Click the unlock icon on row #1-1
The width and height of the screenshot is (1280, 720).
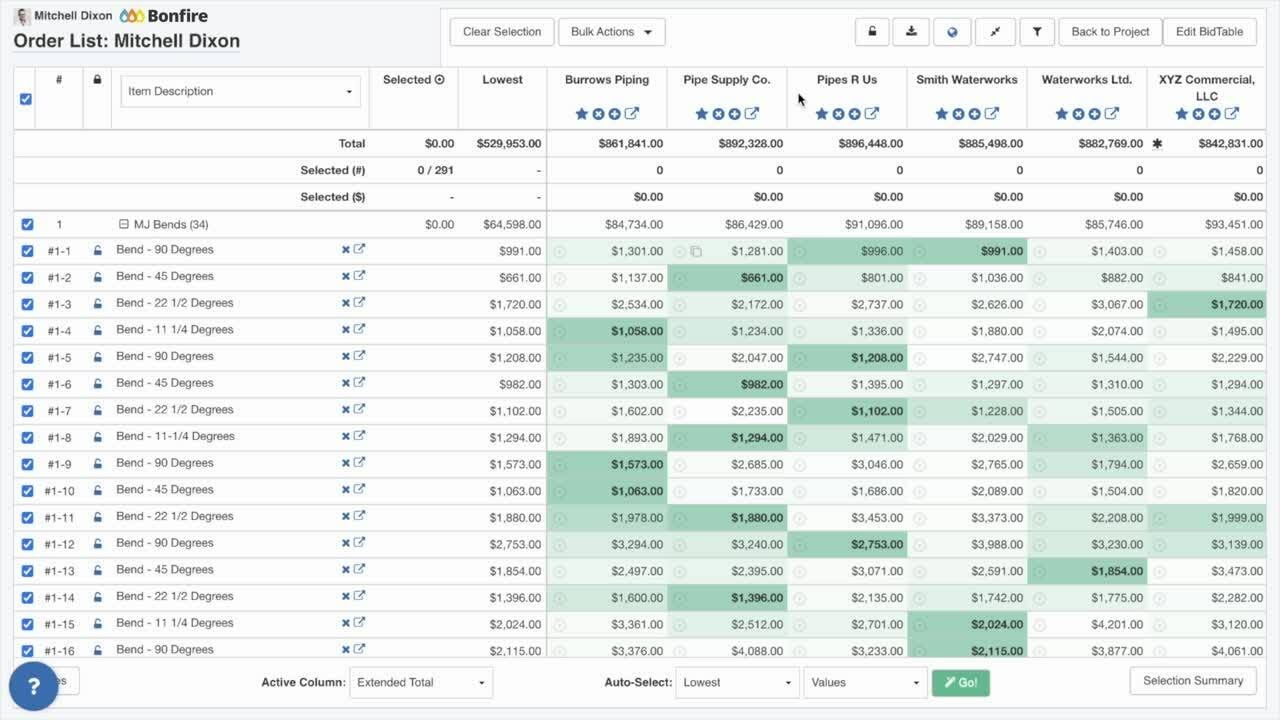click(98, 251)
